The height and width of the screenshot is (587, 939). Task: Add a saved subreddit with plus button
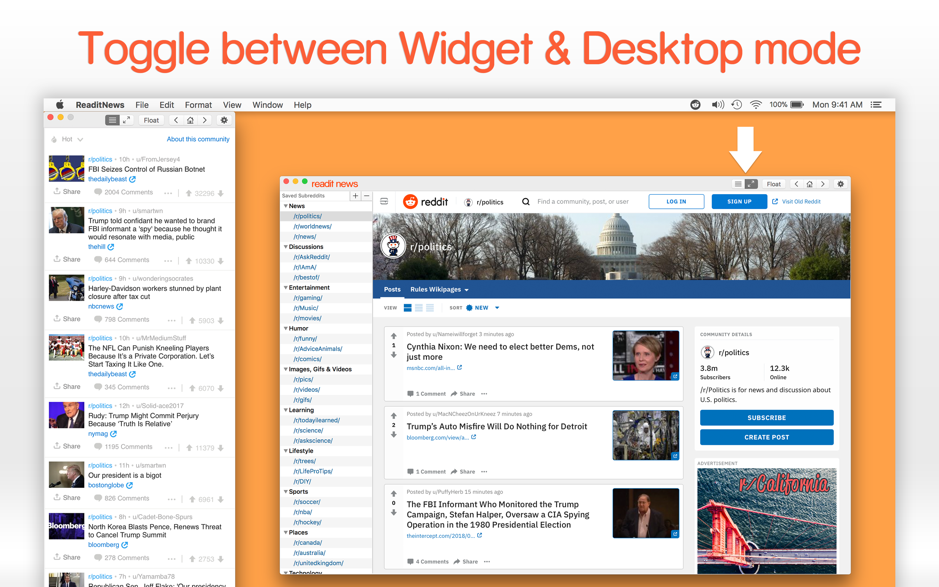click(x=355, y=196)
